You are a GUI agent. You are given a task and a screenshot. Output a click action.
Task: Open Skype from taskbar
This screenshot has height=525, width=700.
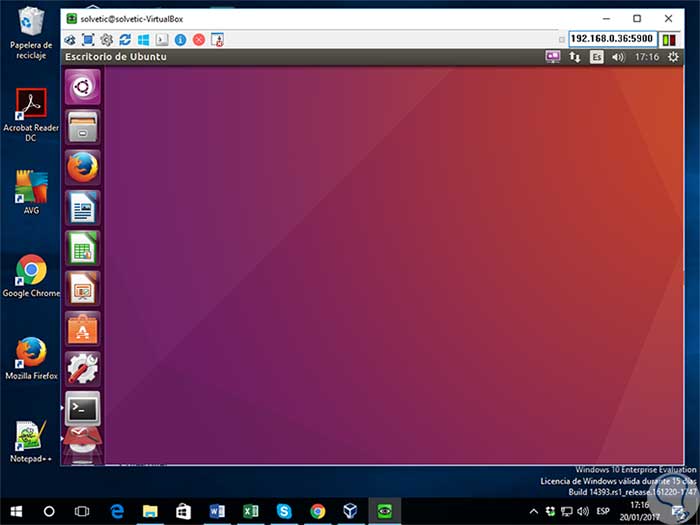pyautogui.click(x=284, y=511)
